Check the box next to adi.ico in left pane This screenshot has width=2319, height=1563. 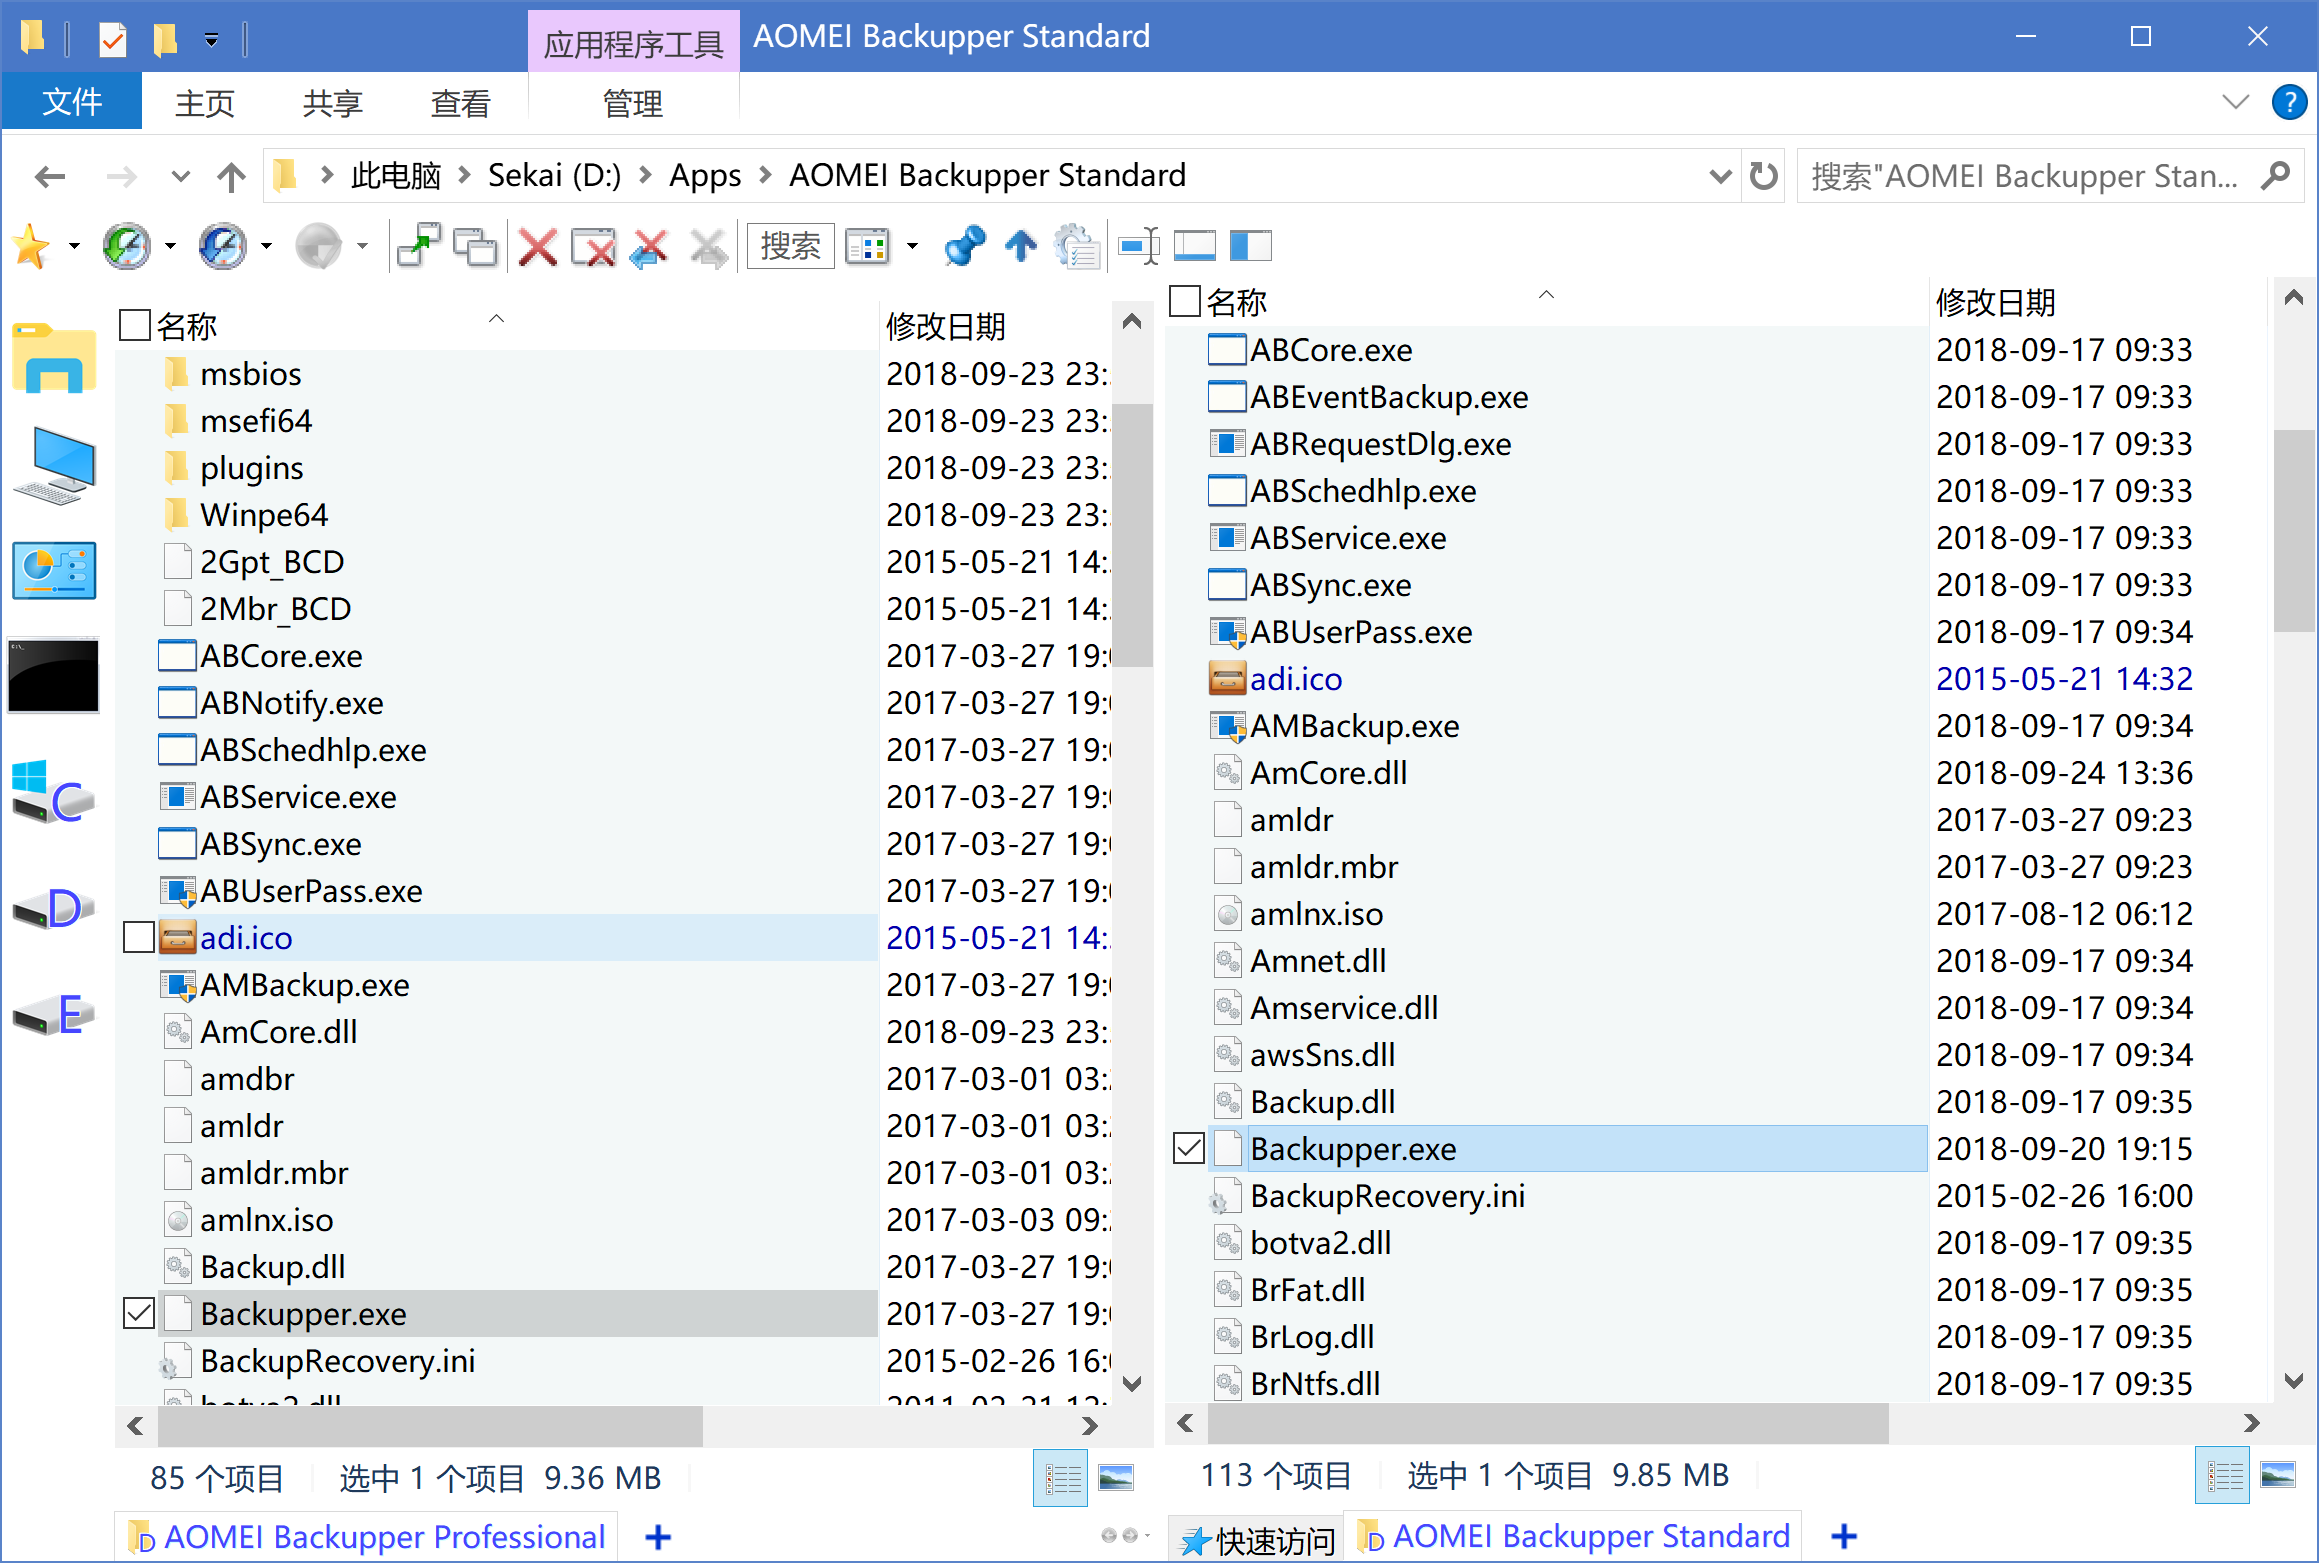(139, 938)
